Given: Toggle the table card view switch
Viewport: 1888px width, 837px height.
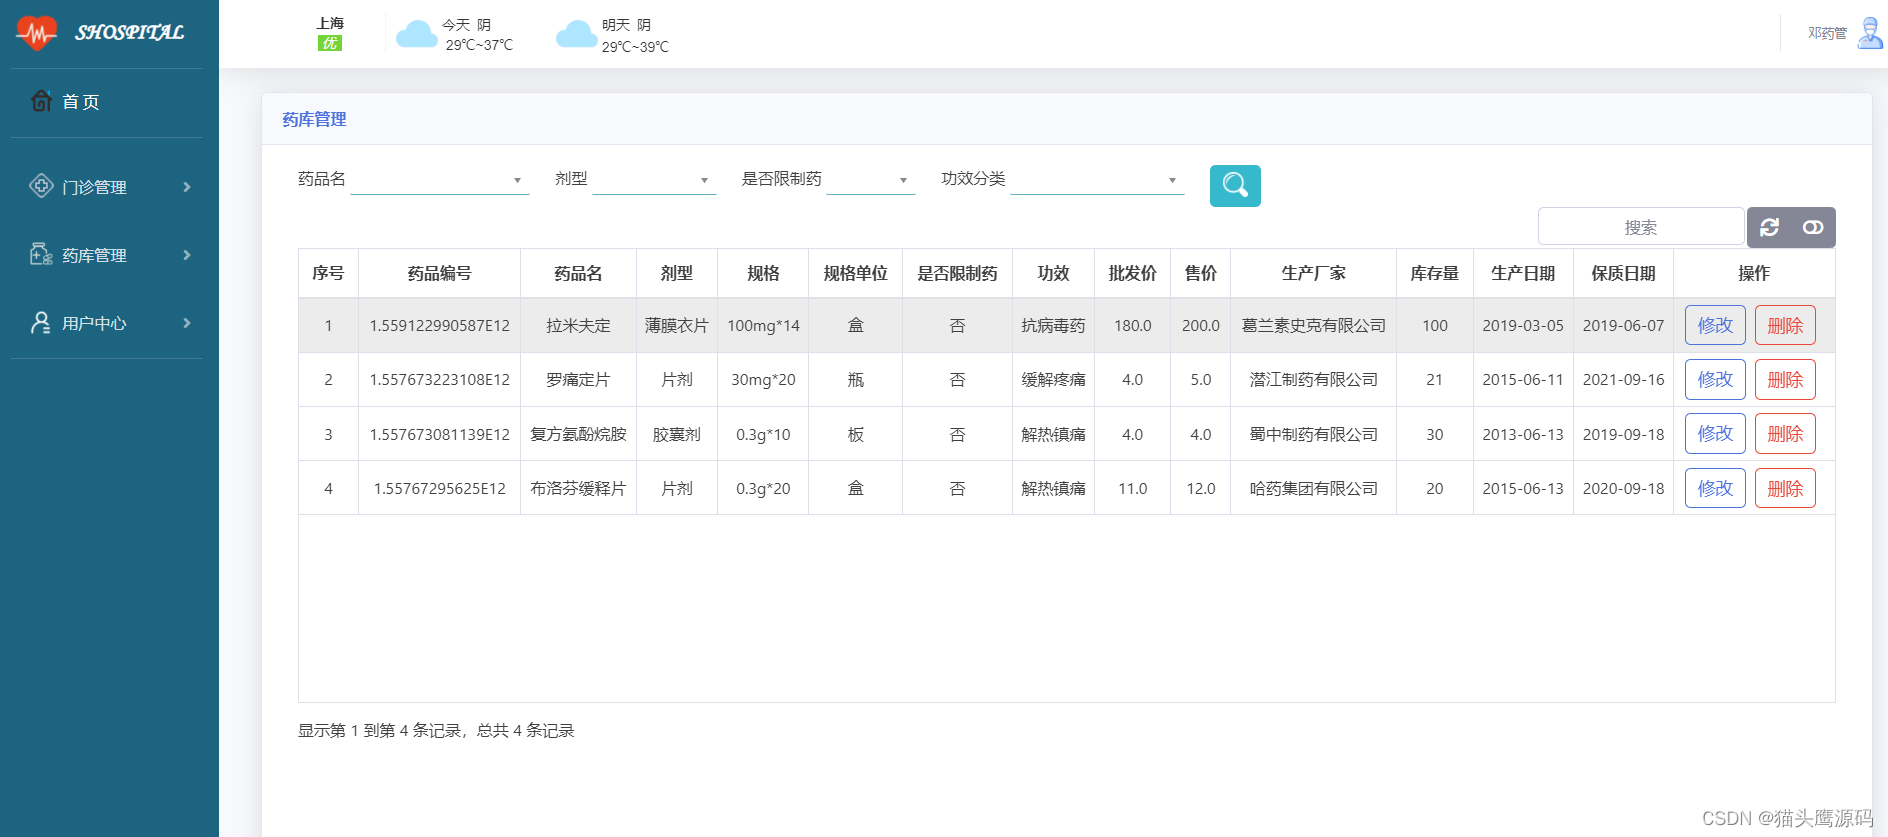Looking at the screenshot, I should tap(1813, 227).
